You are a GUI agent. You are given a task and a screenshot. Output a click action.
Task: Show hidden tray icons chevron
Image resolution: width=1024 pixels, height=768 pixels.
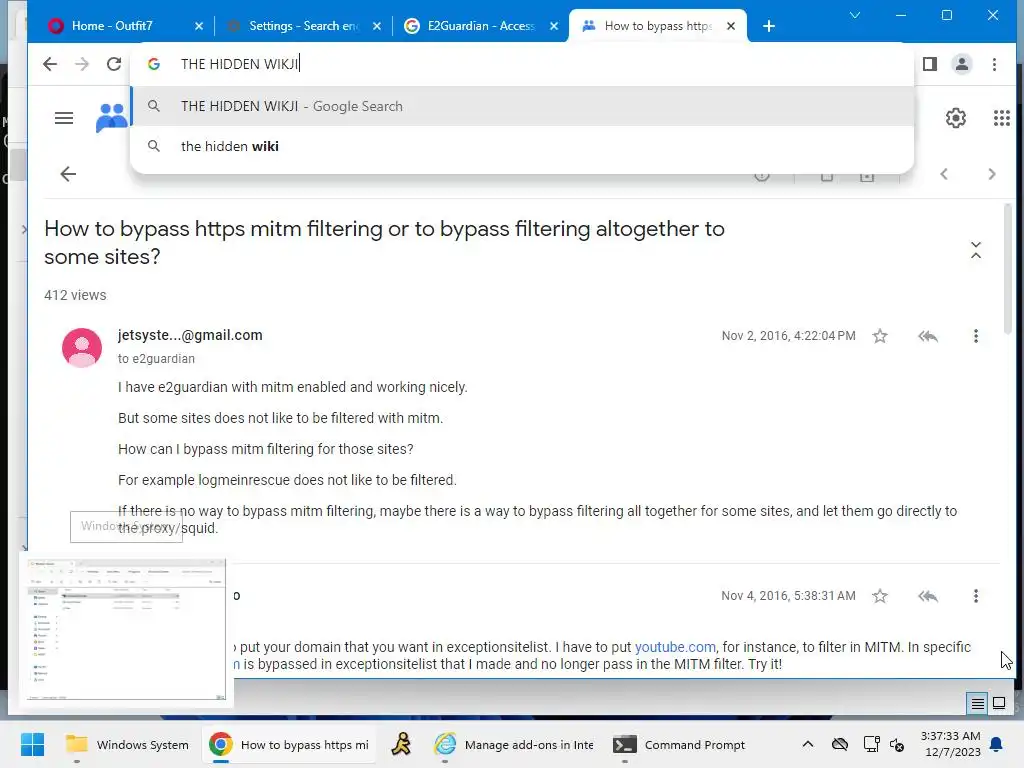point(808,744)
